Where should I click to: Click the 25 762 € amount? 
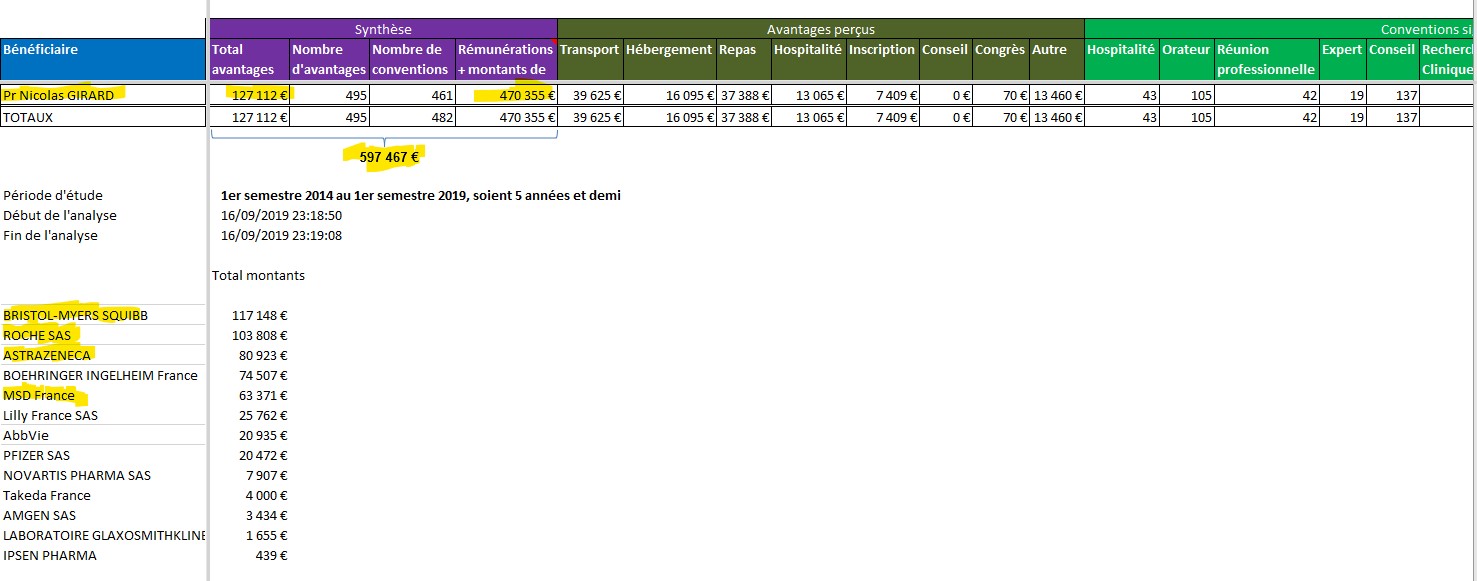(263, 415)
